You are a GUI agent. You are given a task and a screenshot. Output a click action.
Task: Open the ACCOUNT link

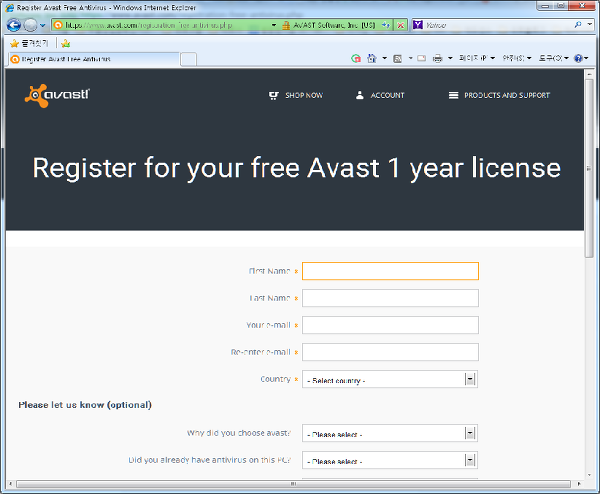coord(387,95)
